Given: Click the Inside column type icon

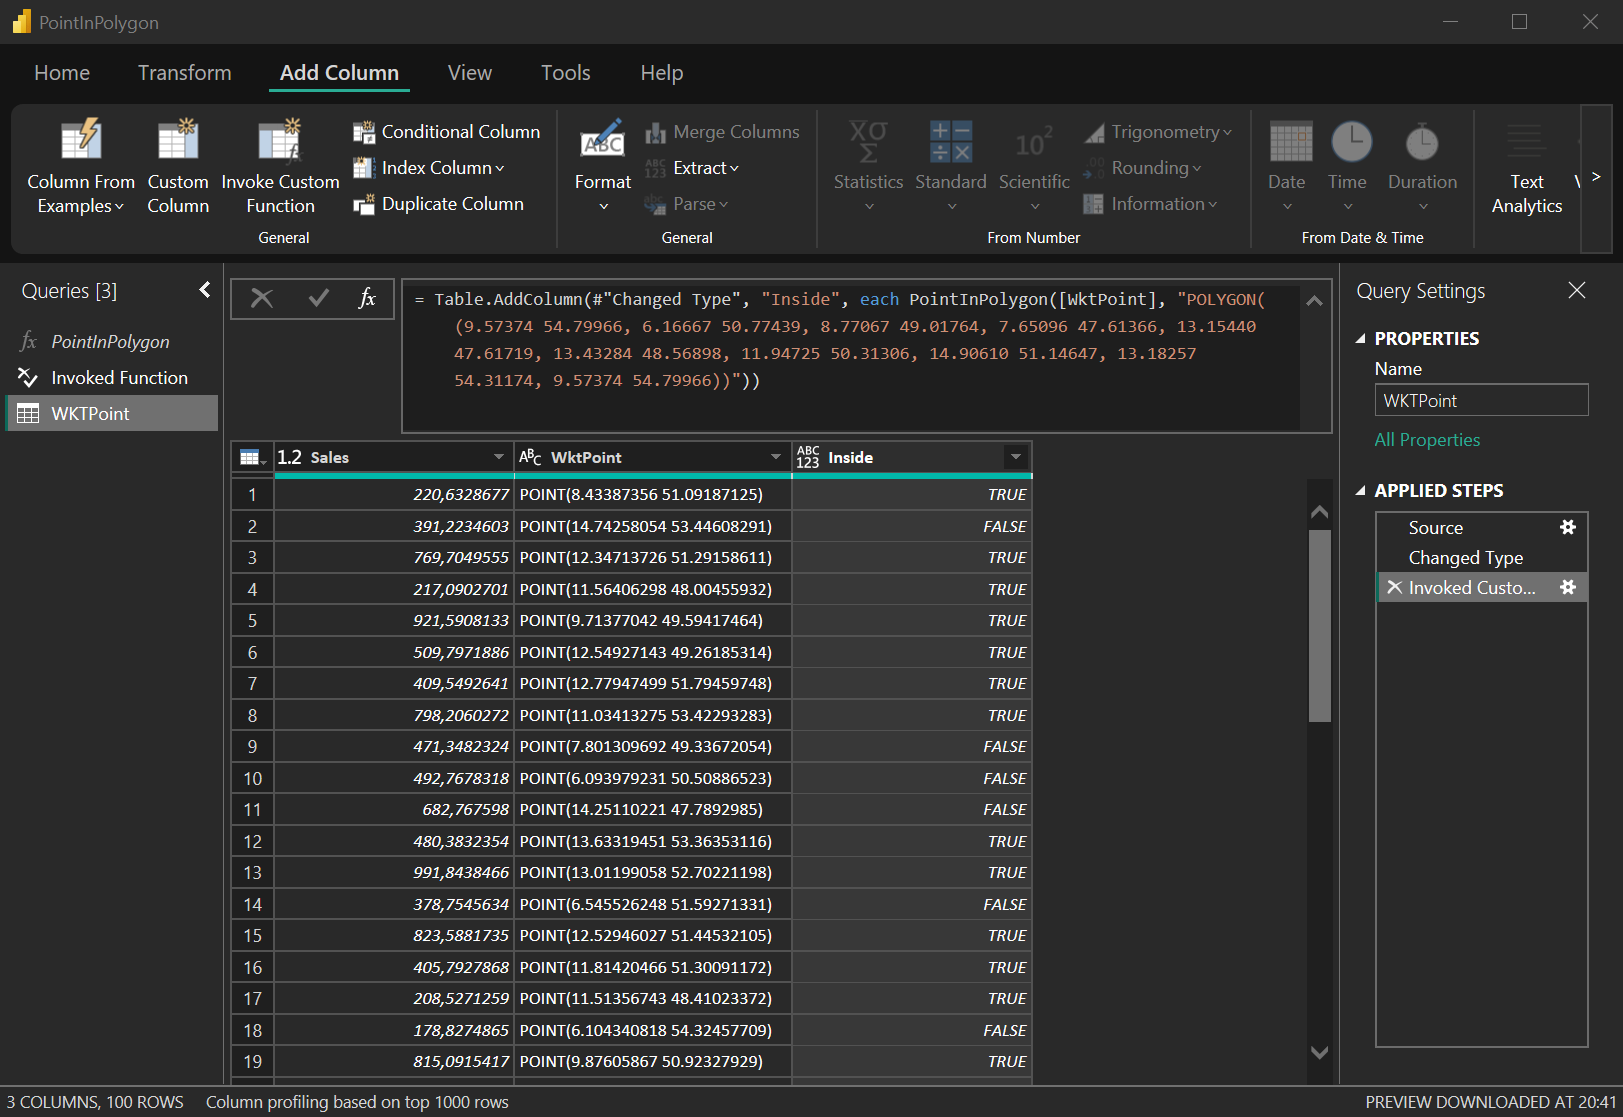Looking at the screenshot, I should 808,457.
